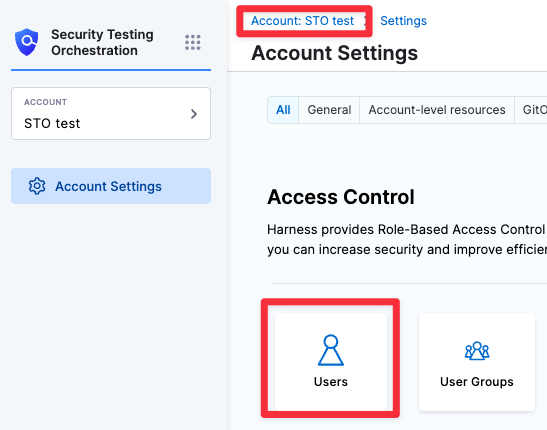Viewport: 547px width, 430px height.
Task: Open the Users card
Action: click(331, 362)
